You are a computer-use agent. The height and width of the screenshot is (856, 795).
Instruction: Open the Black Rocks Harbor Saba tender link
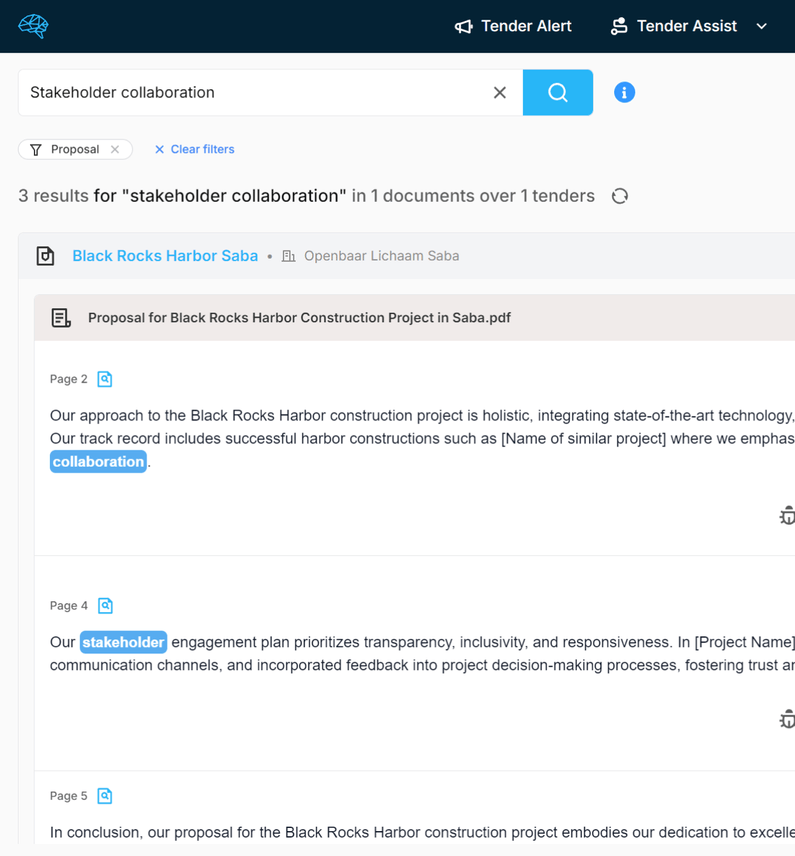click(x=165, y=256)
